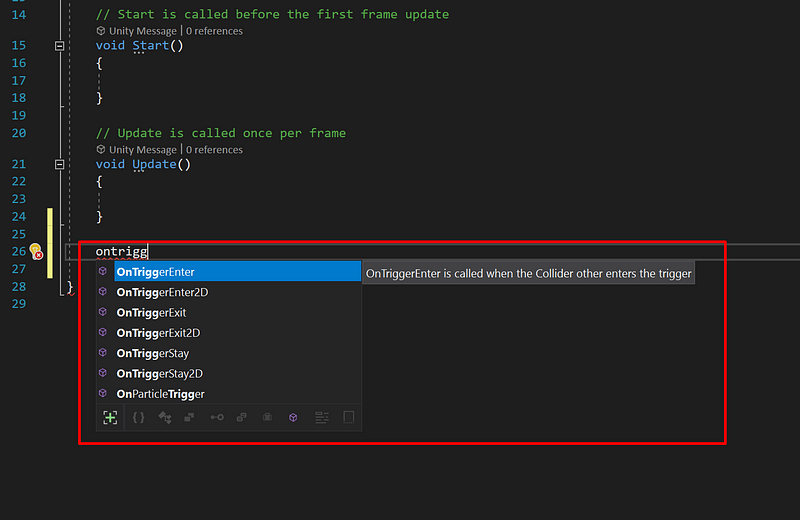The image size is (800, 520).
Task: Toggle the interfaces filter icon
Action: (x=216, y=417)
